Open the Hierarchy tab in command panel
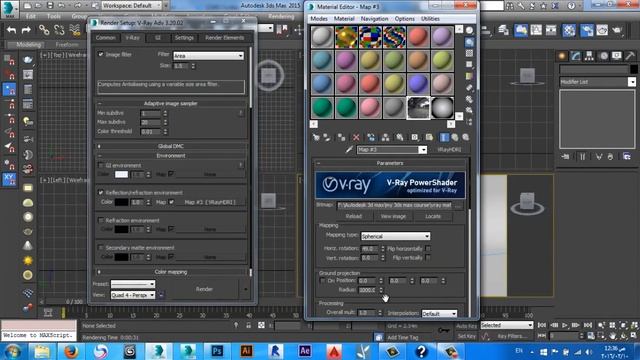 pos(589,56)
